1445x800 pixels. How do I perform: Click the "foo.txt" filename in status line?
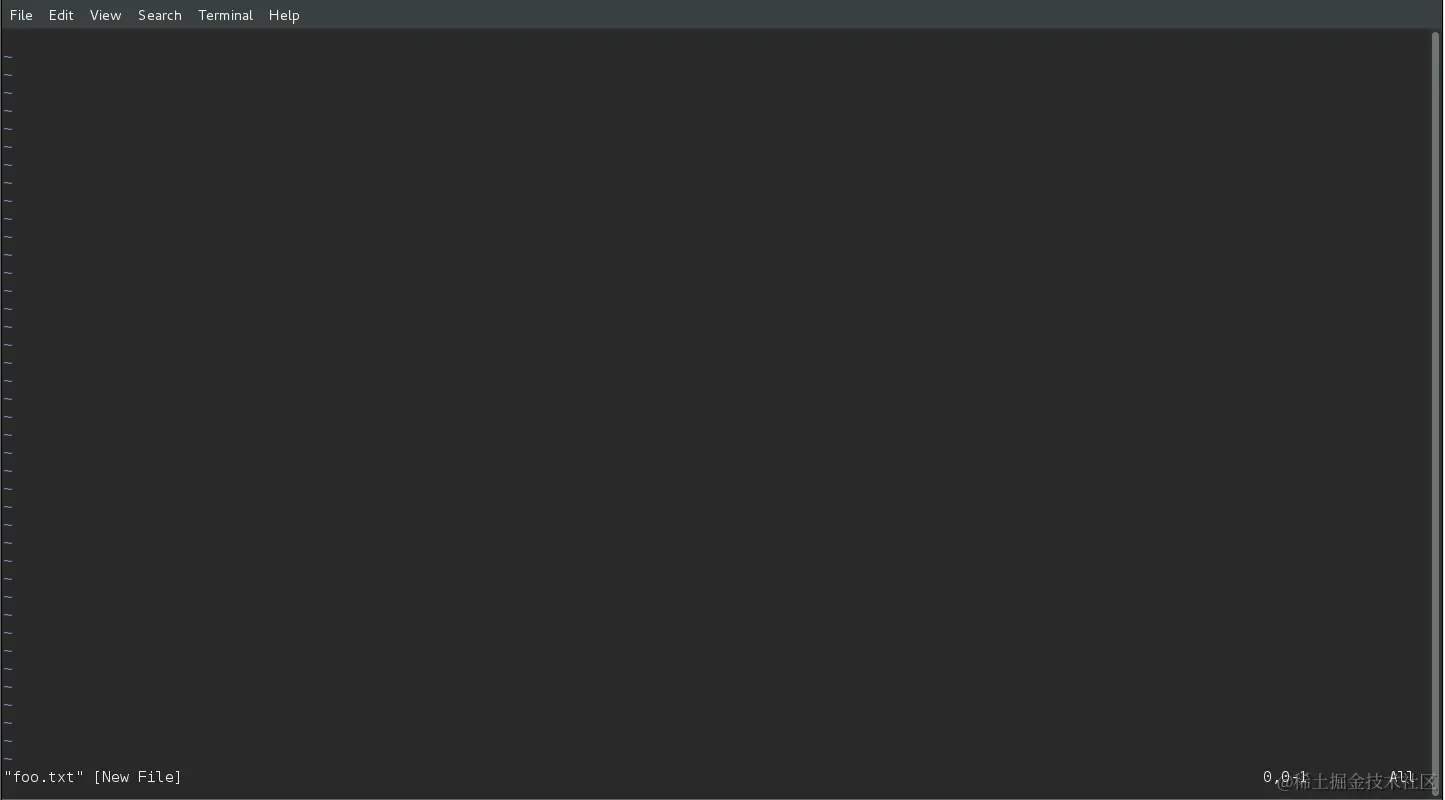[44, 777]
